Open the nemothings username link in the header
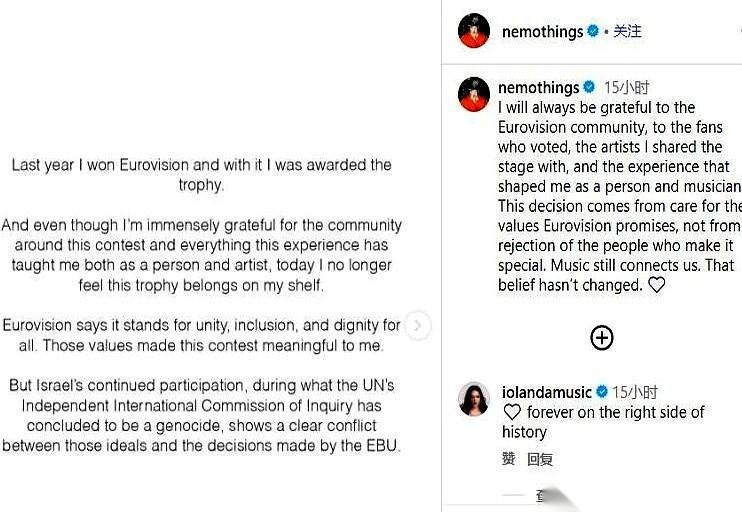 (x=542, y=31)
